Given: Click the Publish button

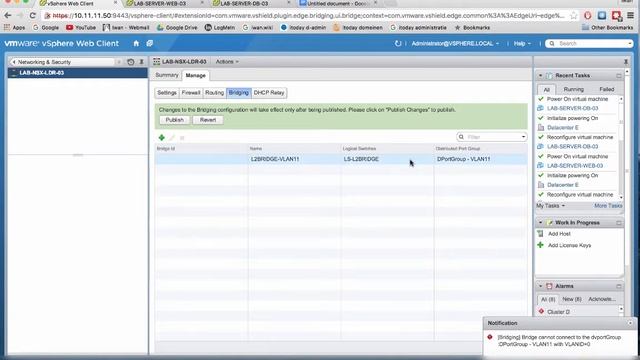Looking at the screenshot, I should coord(174,120).
